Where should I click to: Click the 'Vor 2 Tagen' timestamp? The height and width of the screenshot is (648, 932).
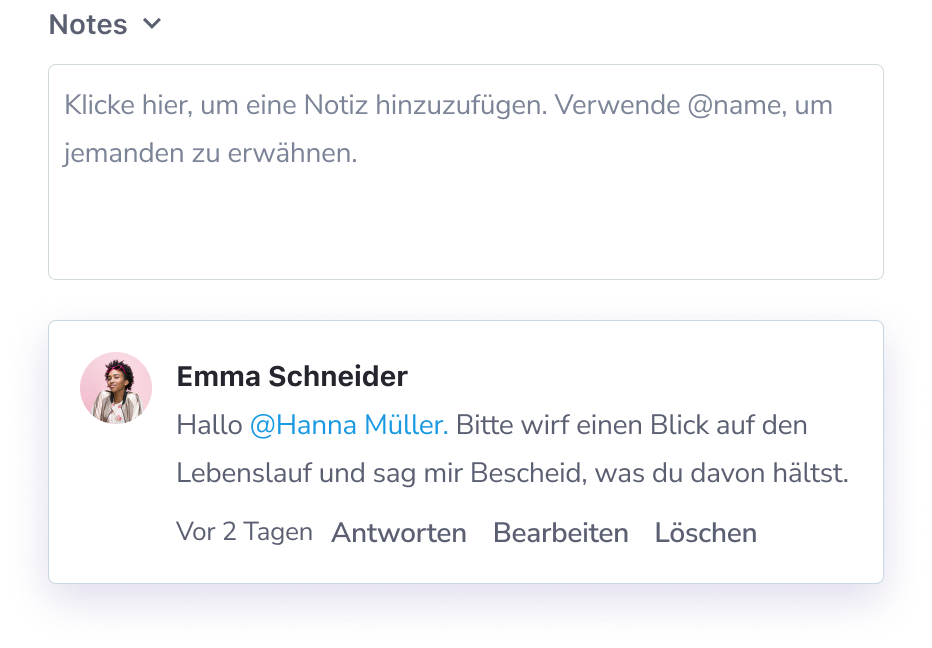[x=244, y=532]
